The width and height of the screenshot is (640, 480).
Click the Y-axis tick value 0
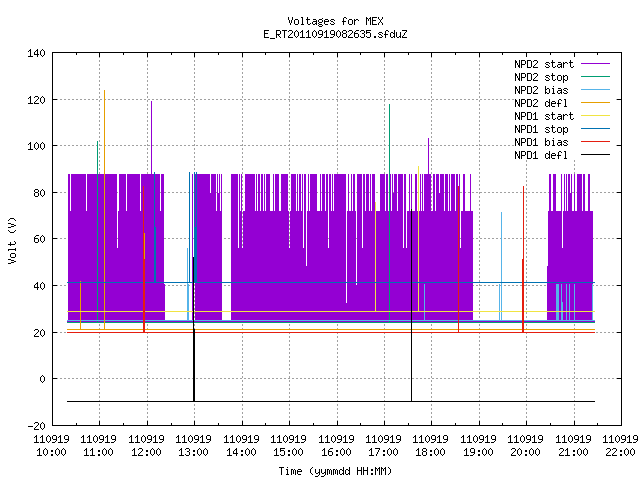pos(42,379)
